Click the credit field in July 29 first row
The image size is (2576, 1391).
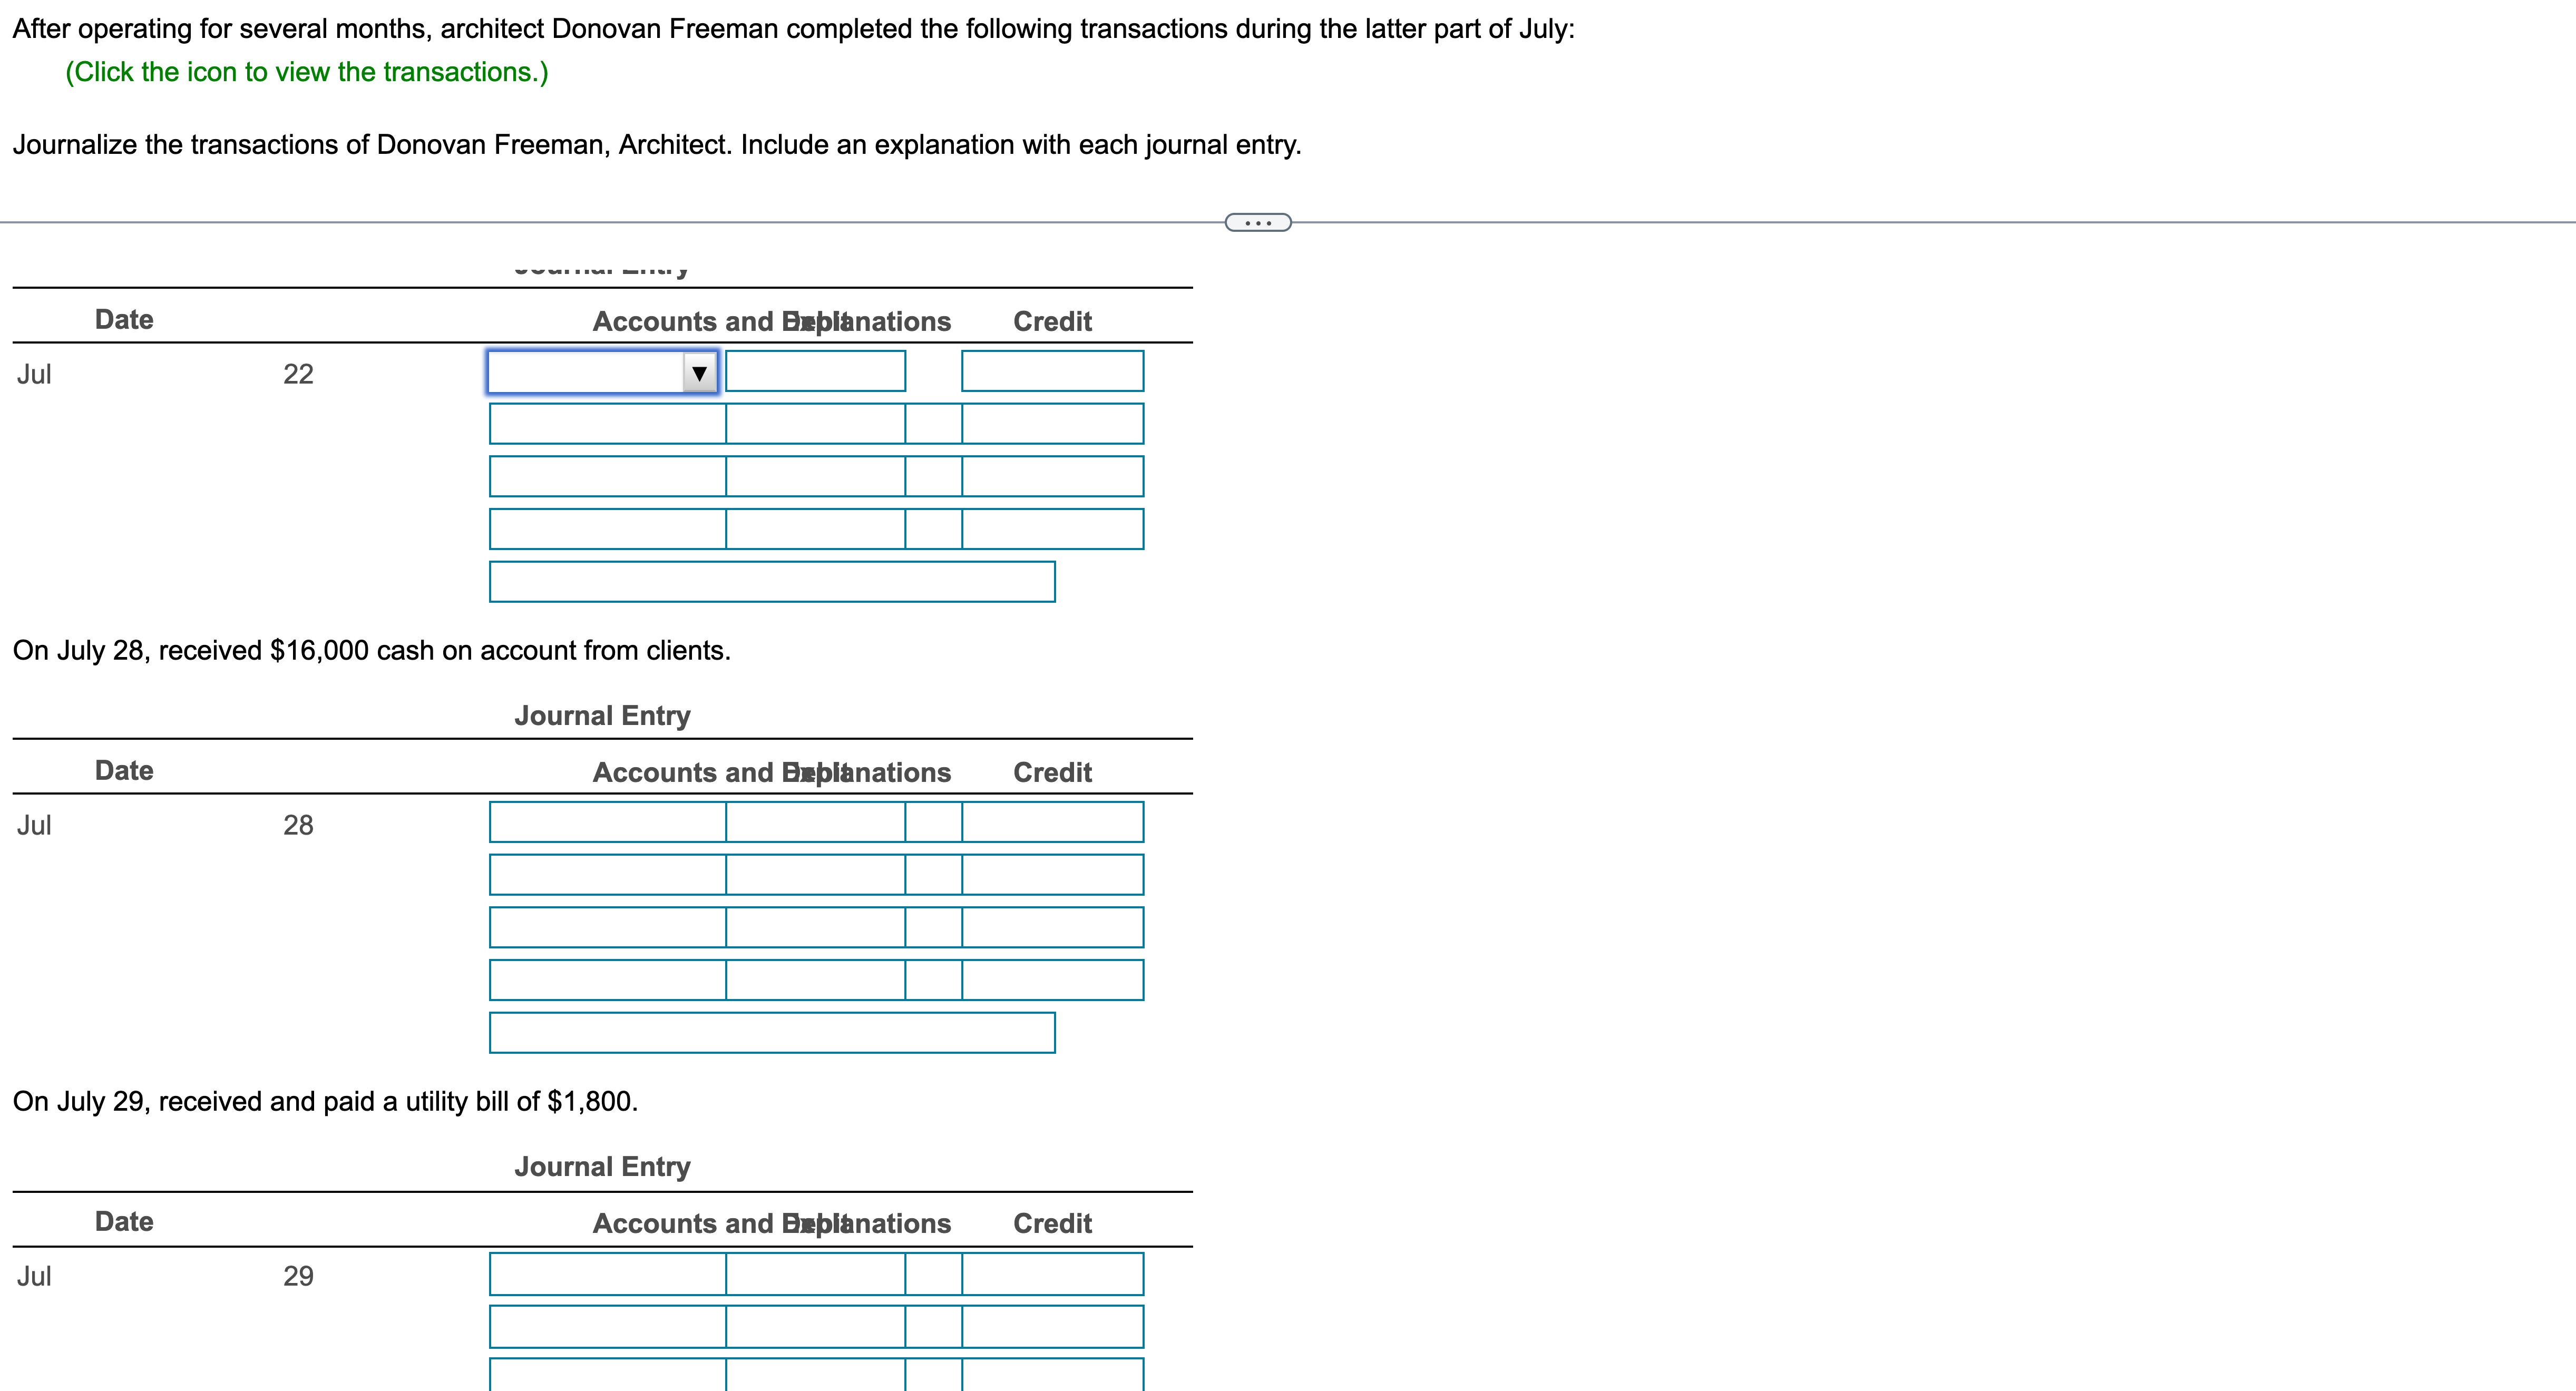(1052, 1274)
